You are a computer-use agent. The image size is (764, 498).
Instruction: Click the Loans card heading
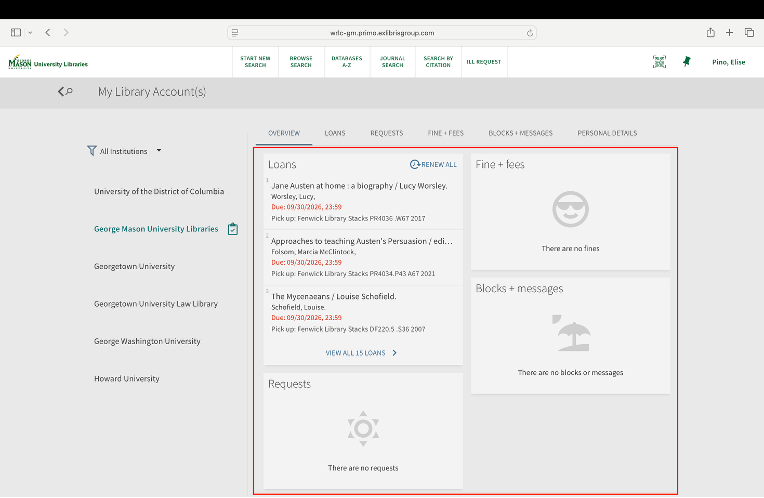[282, 165]
